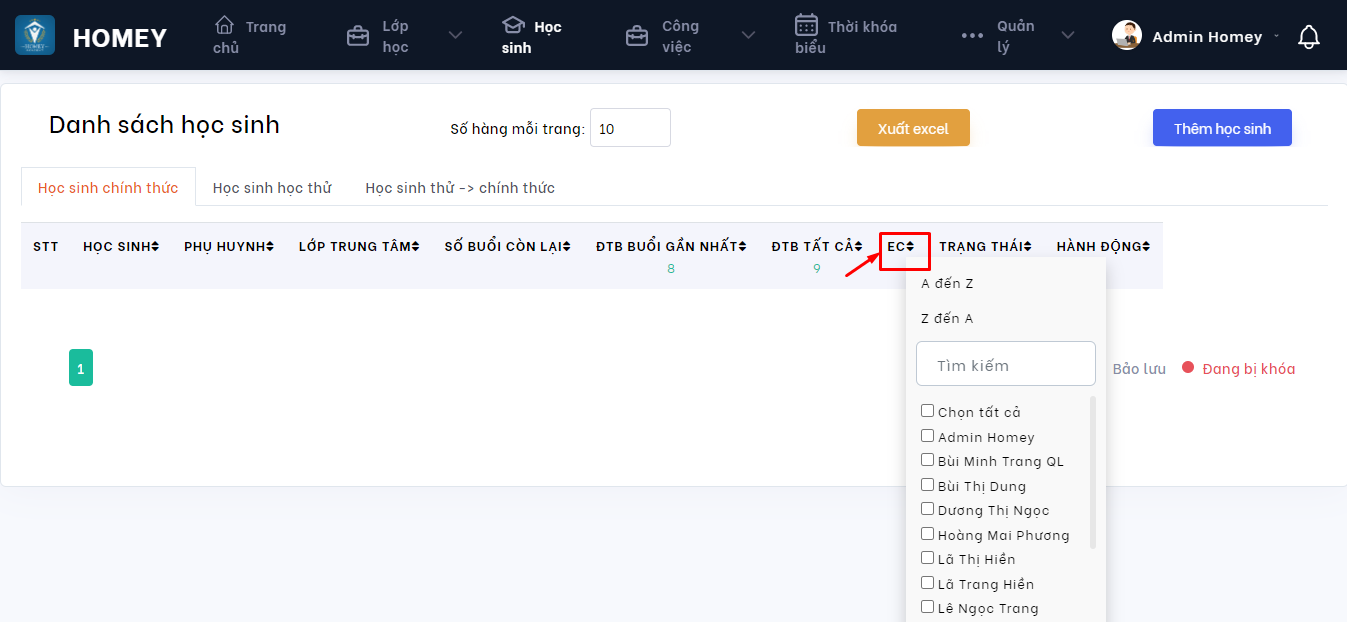The height and width of the screenshot is (622, 1347).
Task: Sort by Lớp trung tâm column arrows
Action: [416, 247]
